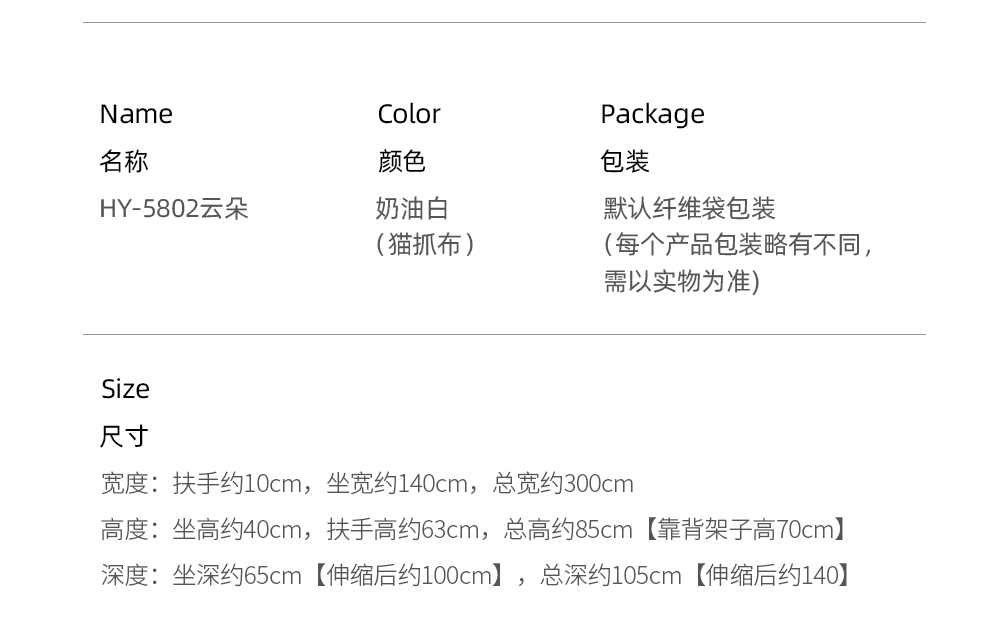The height and width of the screenshot is (635, 1000).
Task: Click the 靠背架子高70cm bracket note
Action: [x=745, y=530]
